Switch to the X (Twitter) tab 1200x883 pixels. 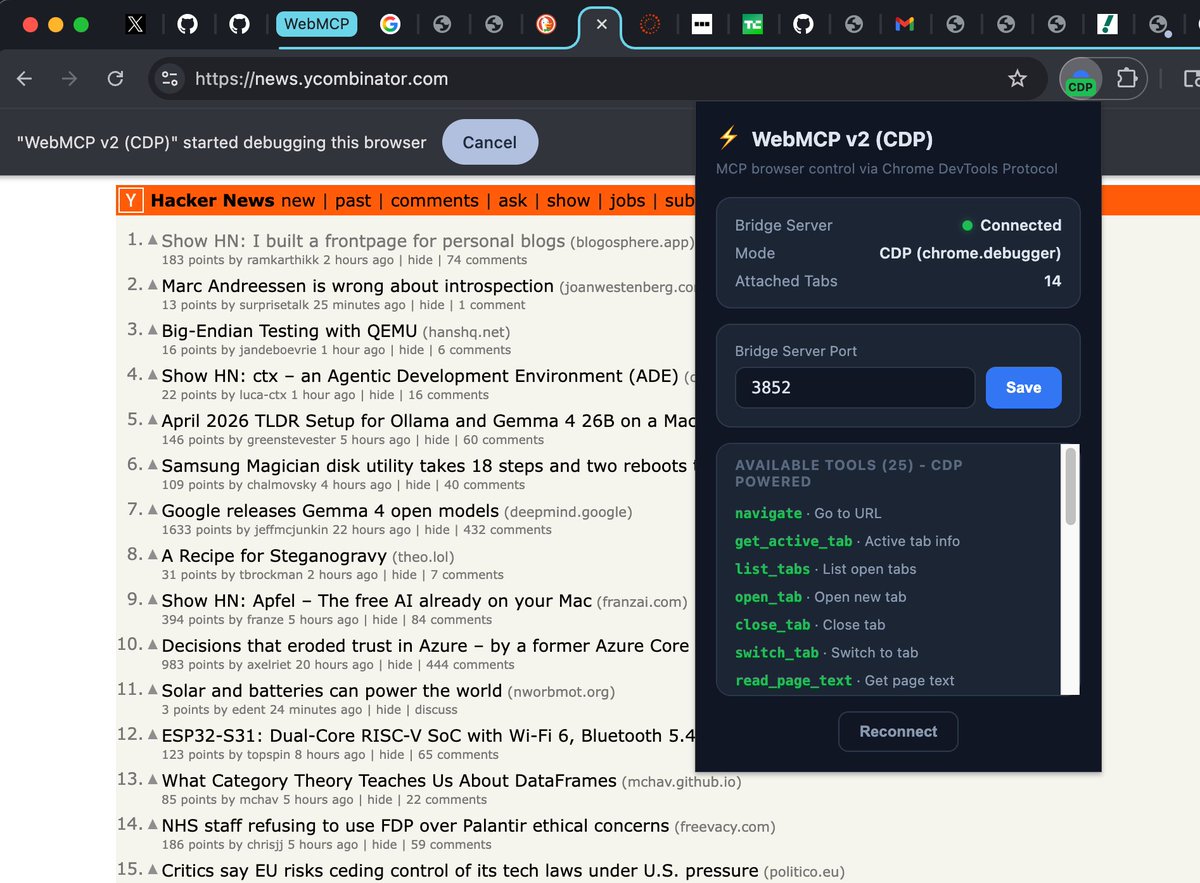click(x=135, y=24)
